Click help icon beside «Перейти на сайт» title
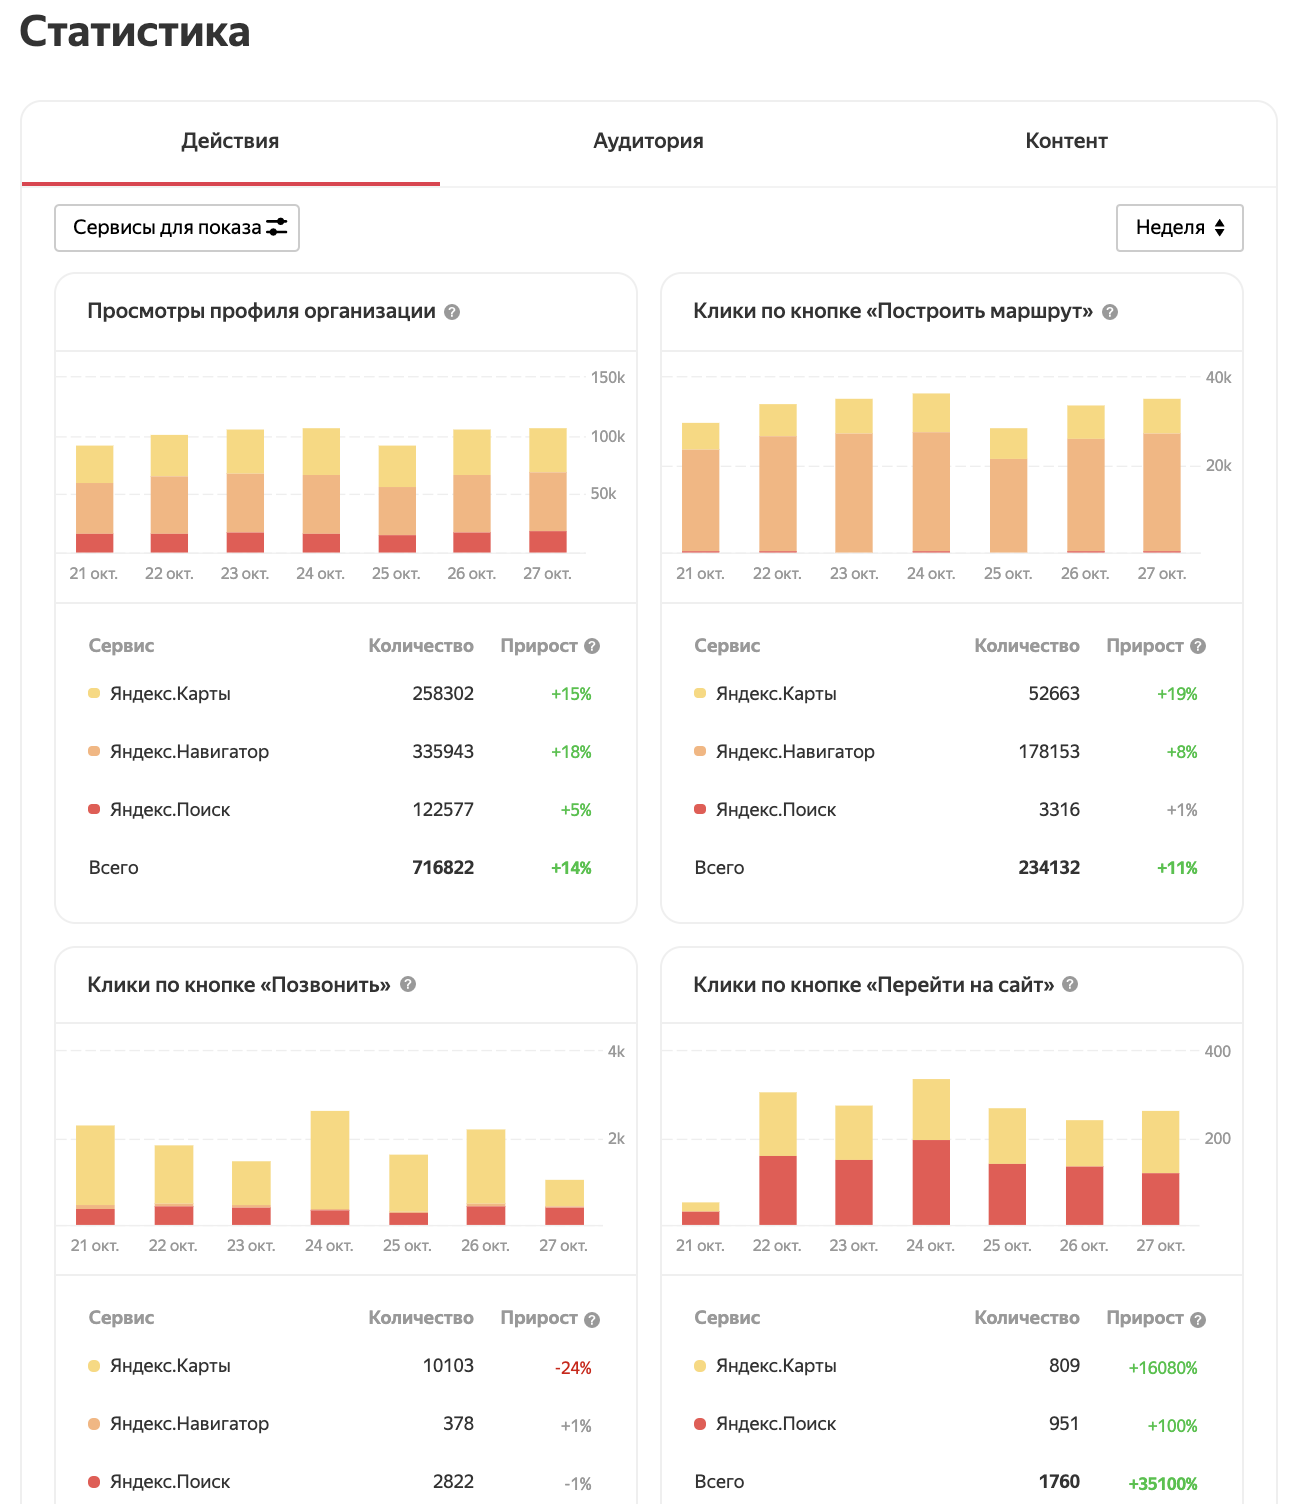1312x1504 pixels. click(x=1070, y=984)
